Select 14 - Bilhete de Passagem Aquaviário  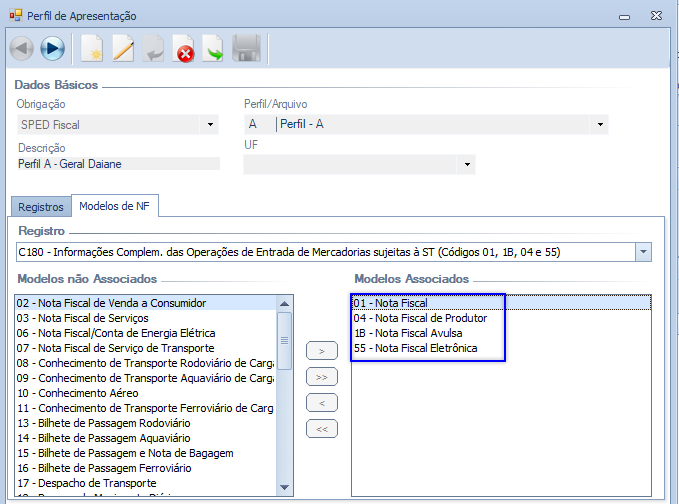(146, 438)
